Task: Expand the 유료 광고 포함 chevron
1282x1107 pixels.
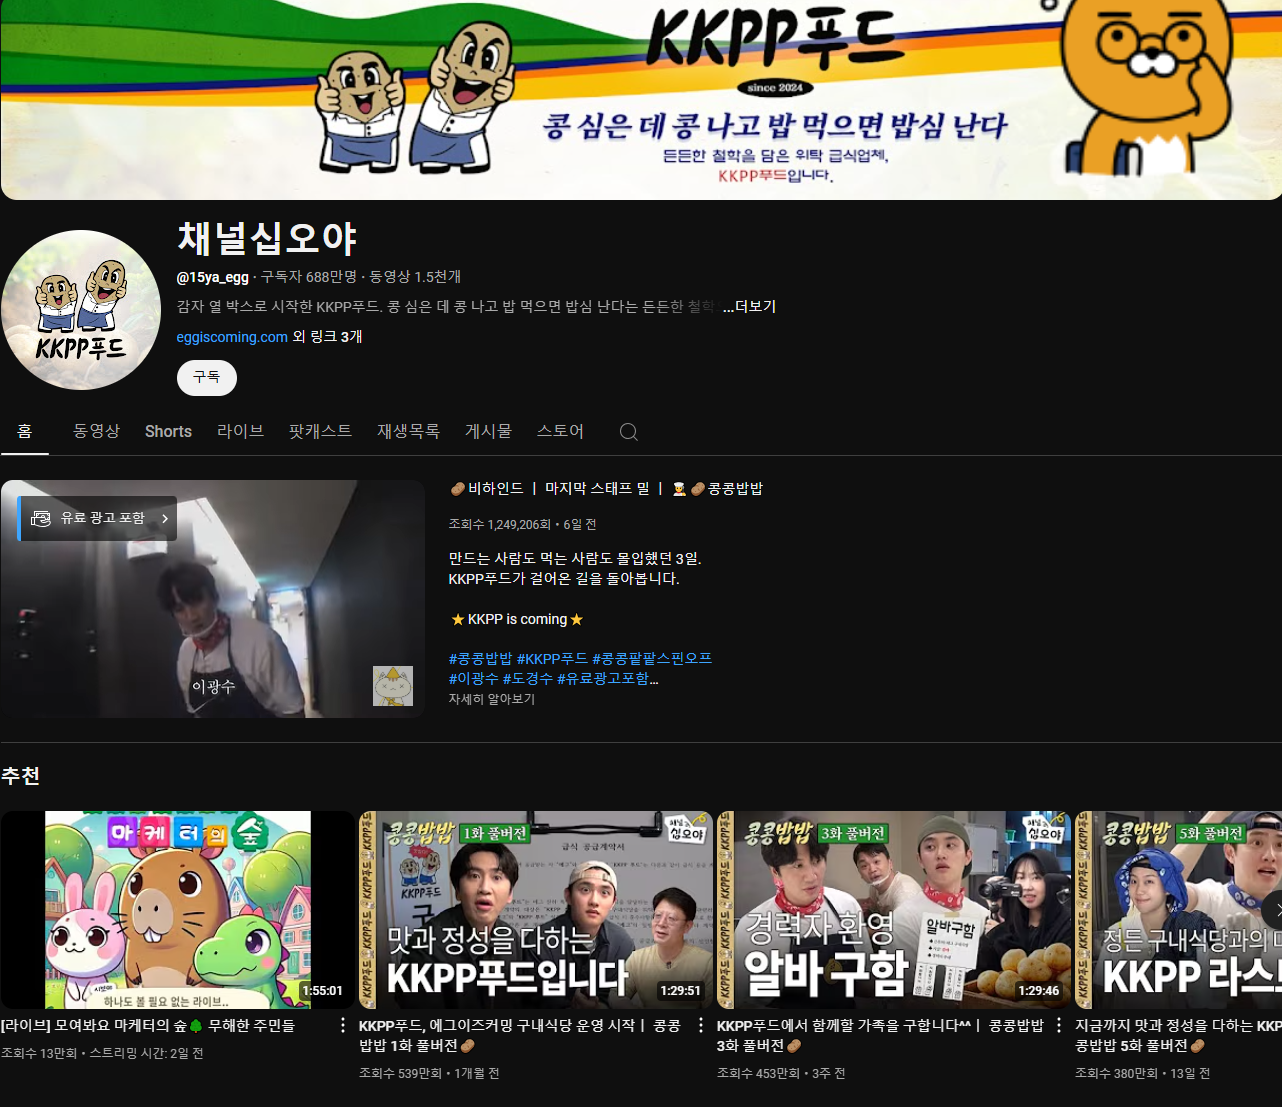Action: tap(165, 518)
